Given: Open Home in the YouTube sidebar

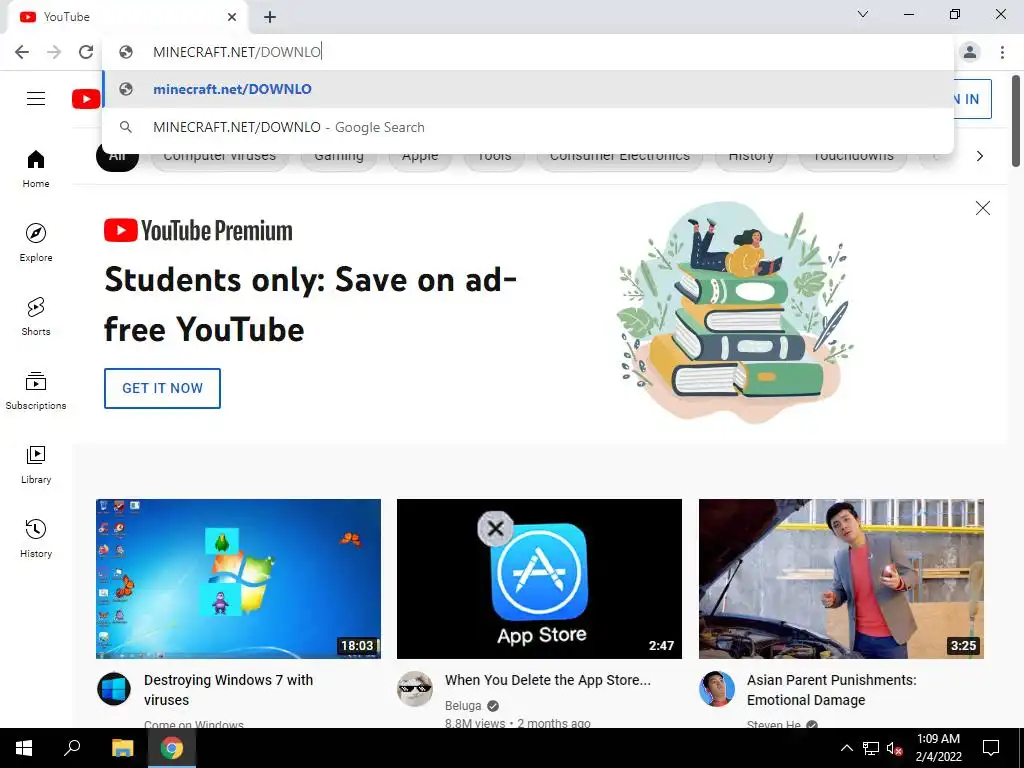Looking at the screenshot, I should pyautogui.click(x=36, y=169).
